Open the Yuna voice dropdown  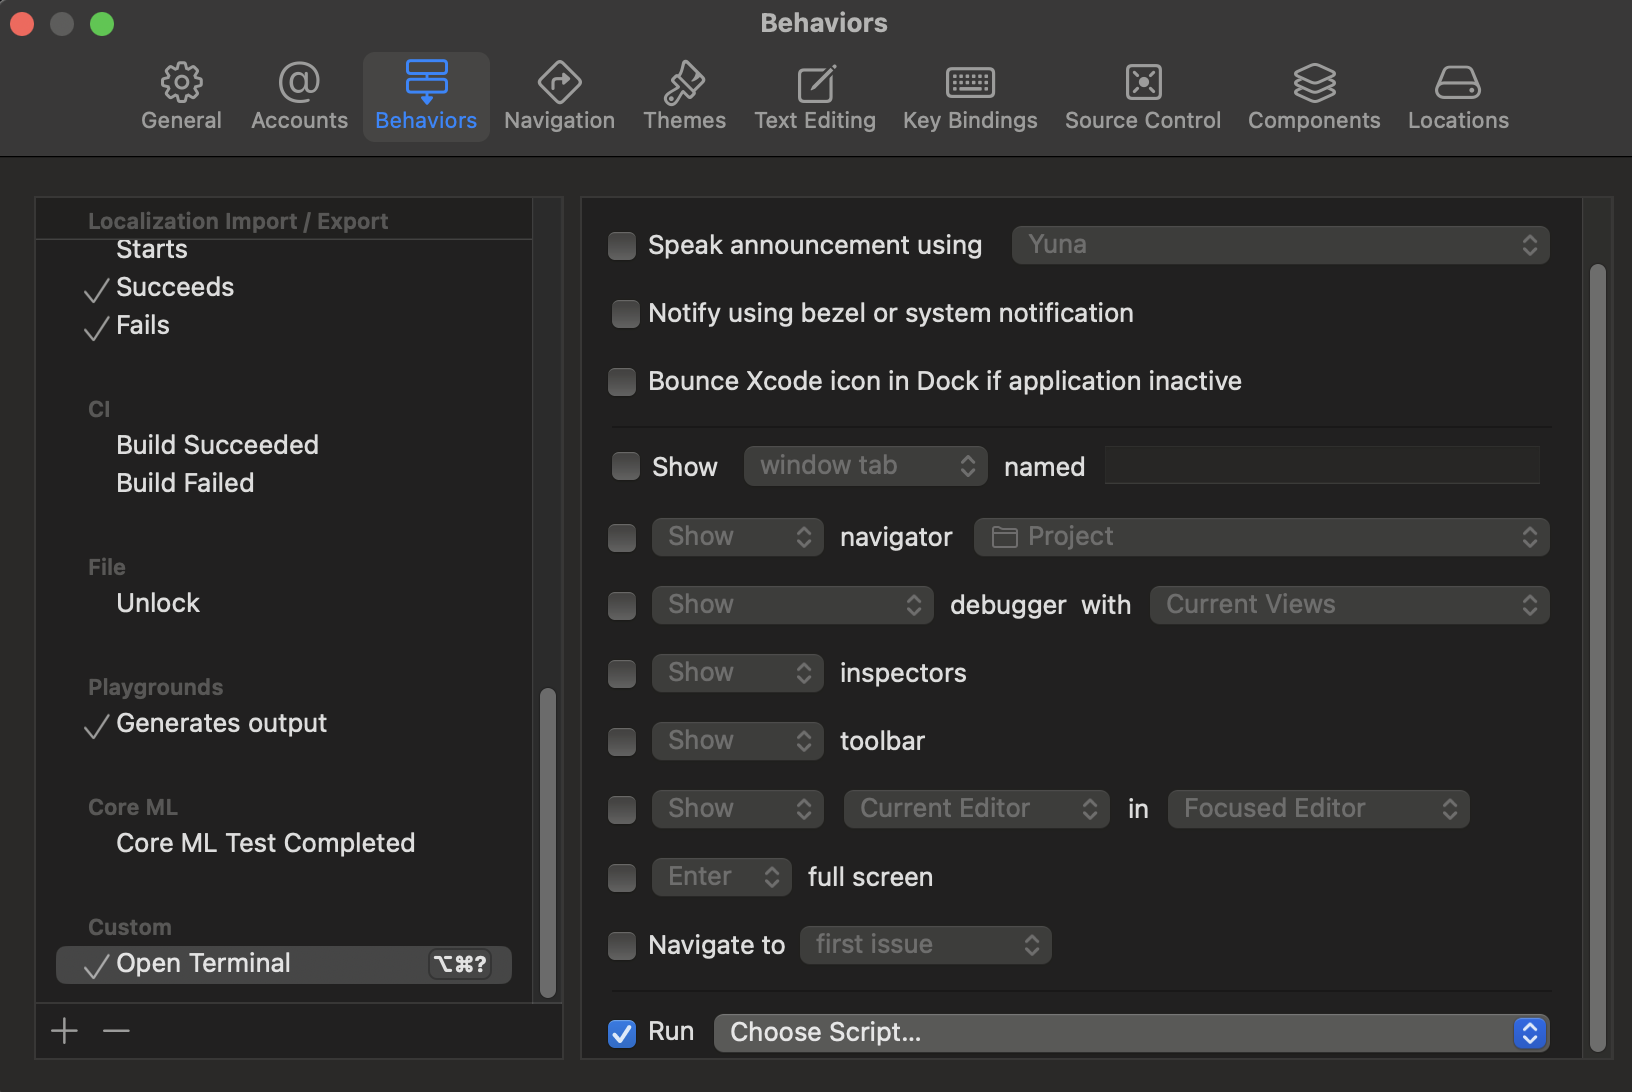(x=1280, y=245)
